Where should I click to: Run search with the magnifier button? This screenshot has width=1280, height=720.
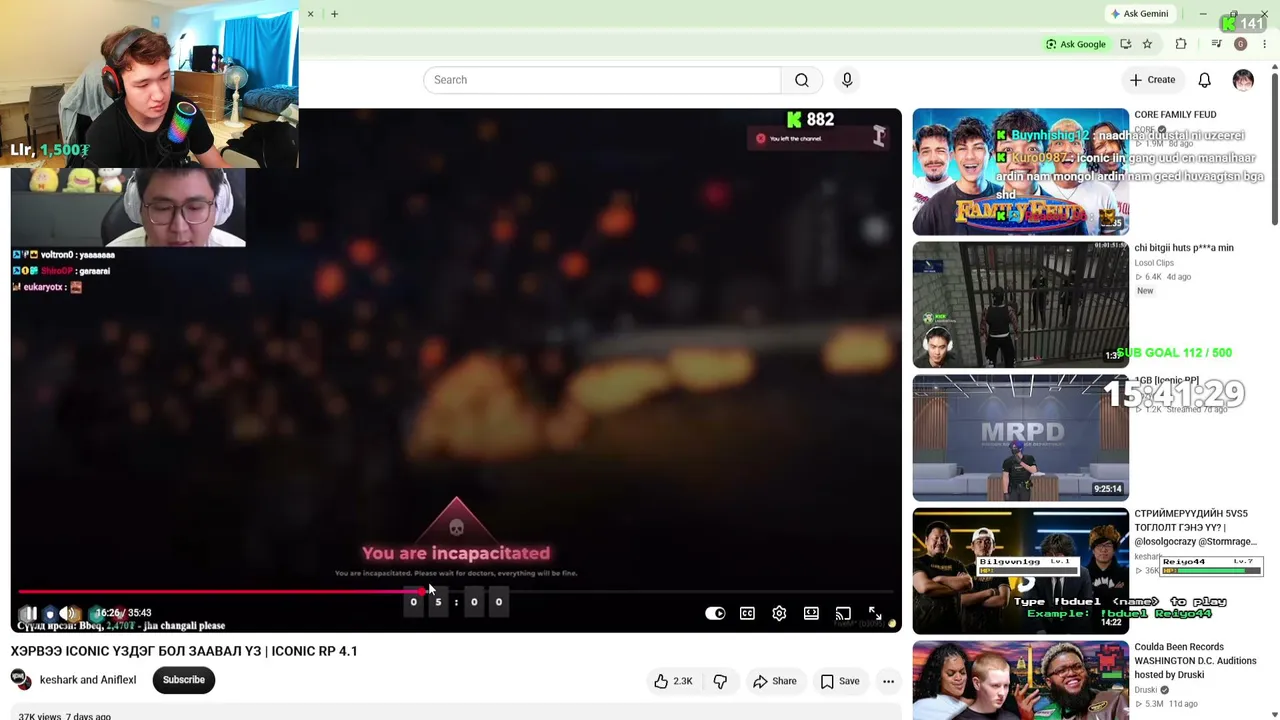(x=802, y=80)
